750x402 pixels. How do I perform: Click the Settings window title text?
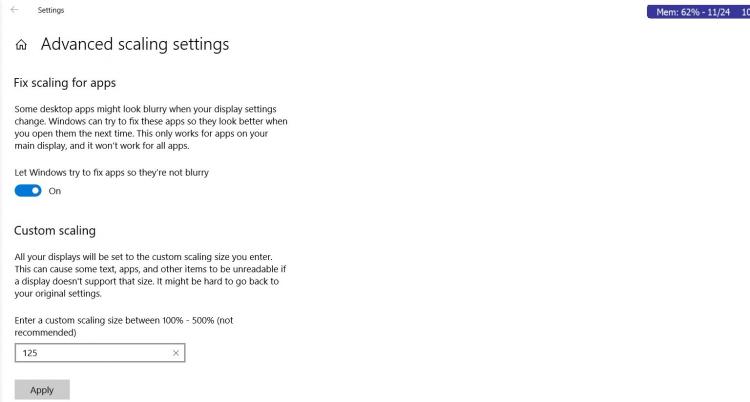(x=51, y=10)
